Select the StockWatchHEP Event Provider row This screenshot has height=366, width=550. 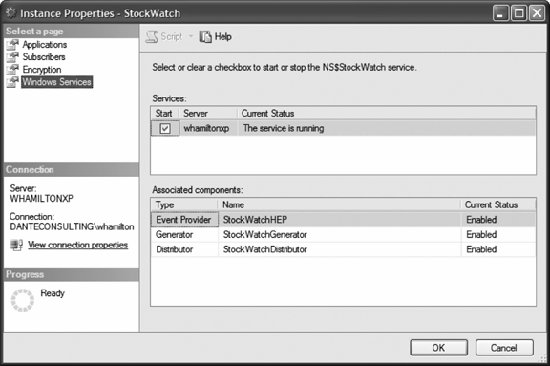coord(343,220)
